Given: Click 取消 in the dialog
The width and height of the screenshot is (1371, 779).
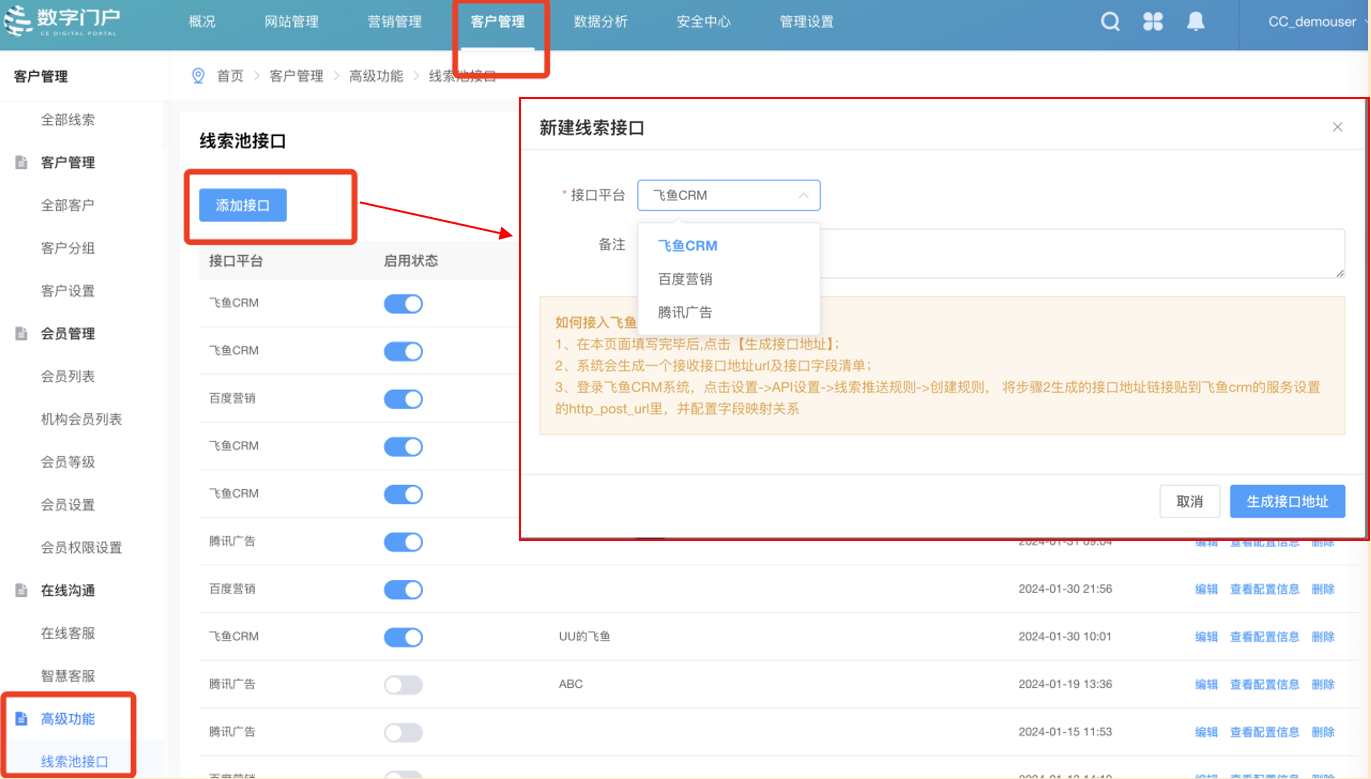Looking at the screenshot, I should click(x=1190, y=501).
